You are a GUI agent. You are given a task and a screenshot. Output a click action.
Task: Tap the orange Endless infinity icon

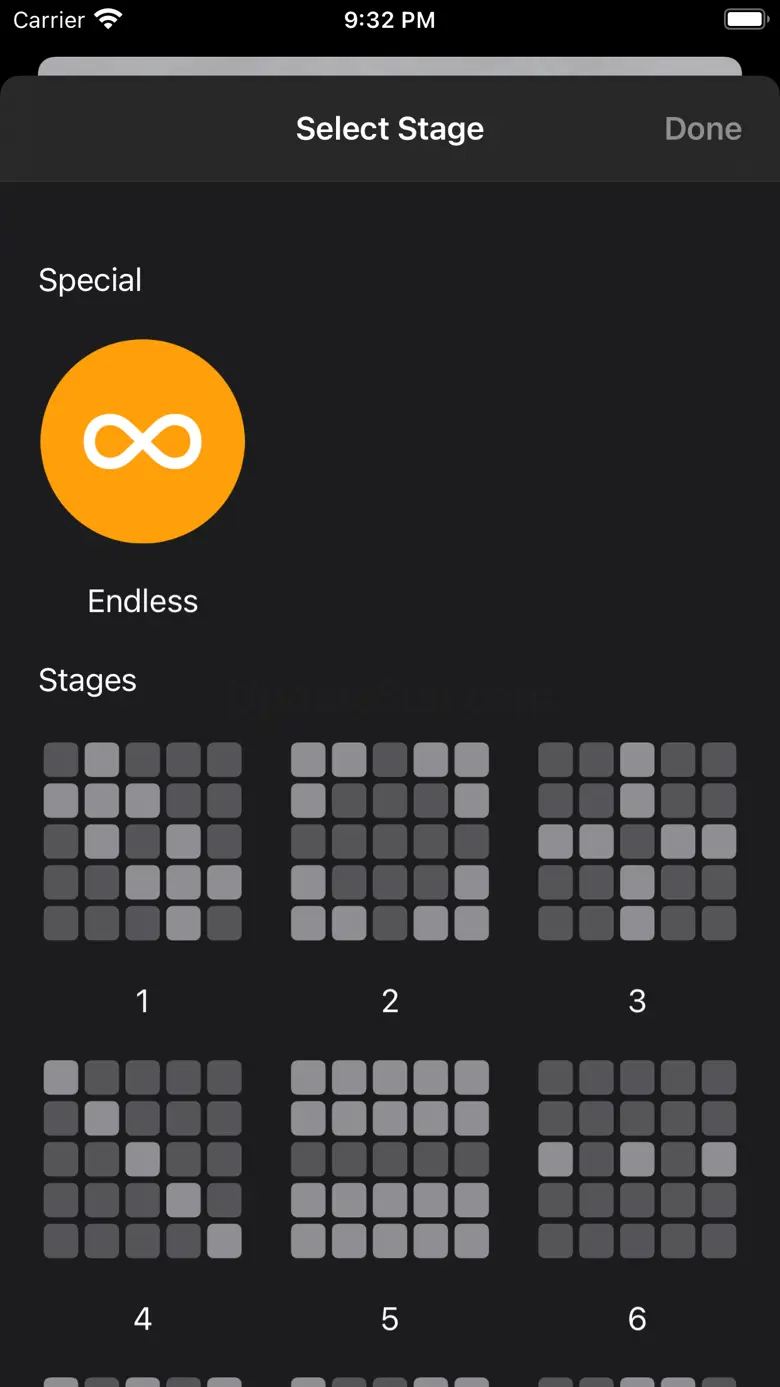pyautogui.click(x=142, y=441)
